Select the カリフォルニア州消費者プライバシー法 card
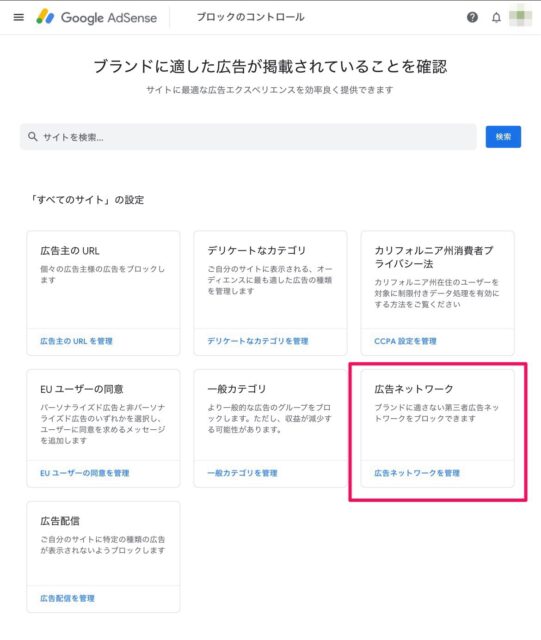The image size is (541, 640). [438, 293]
